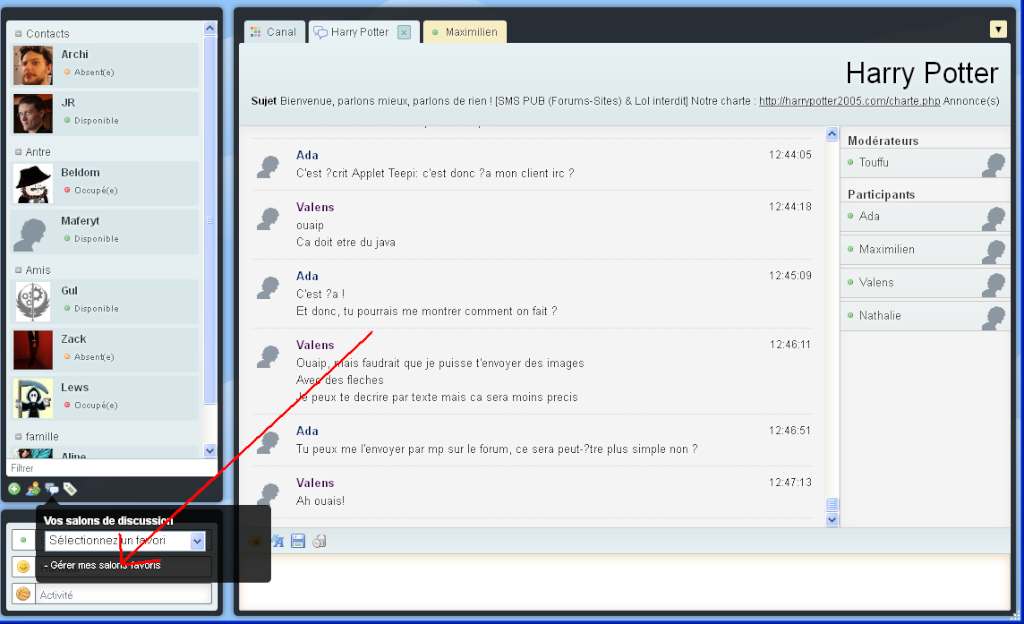The height and width of the screenshot is (624, 1024).
Task: Click the save conversation floppy disk icon
Action: coord(298,541)
